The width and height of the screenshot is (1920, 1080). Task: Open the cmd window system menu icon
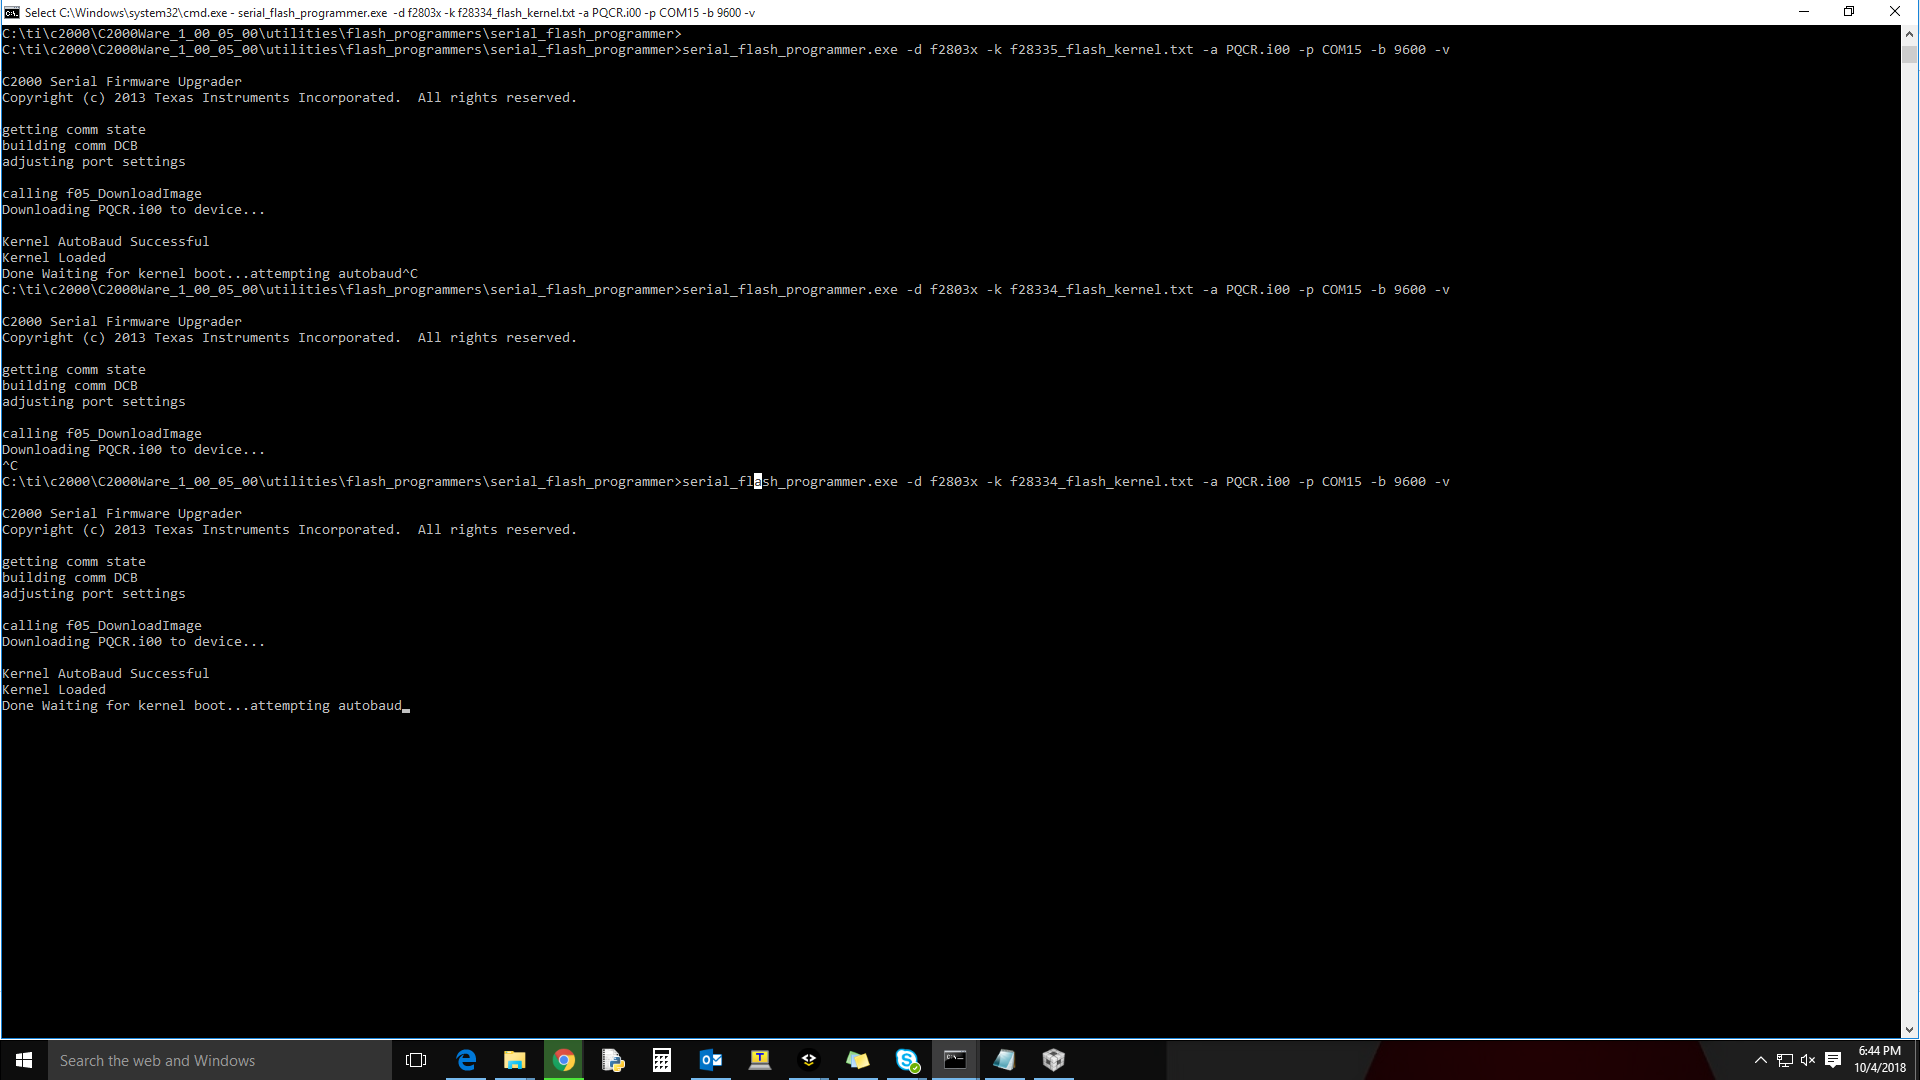(12, 12)
